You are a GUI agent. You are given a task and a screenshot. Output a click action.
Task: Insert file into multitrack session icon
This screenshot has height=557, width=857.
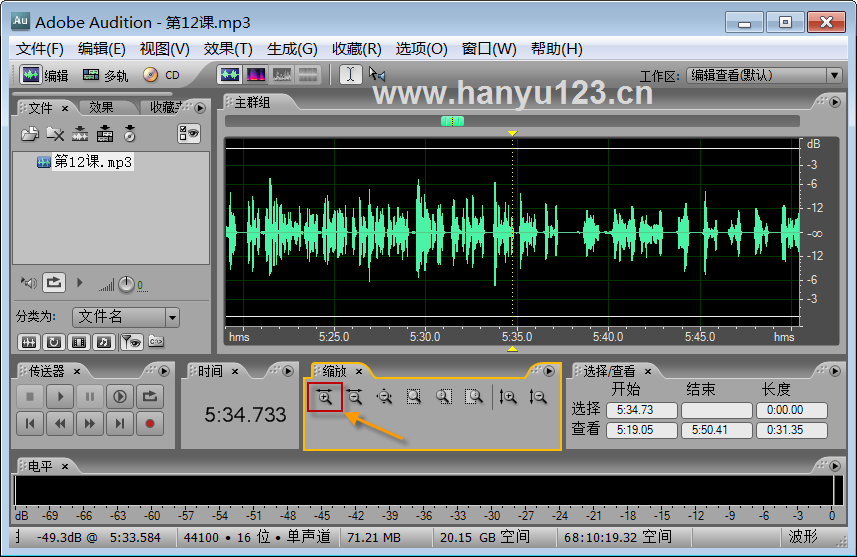click(x=105, y=134)
